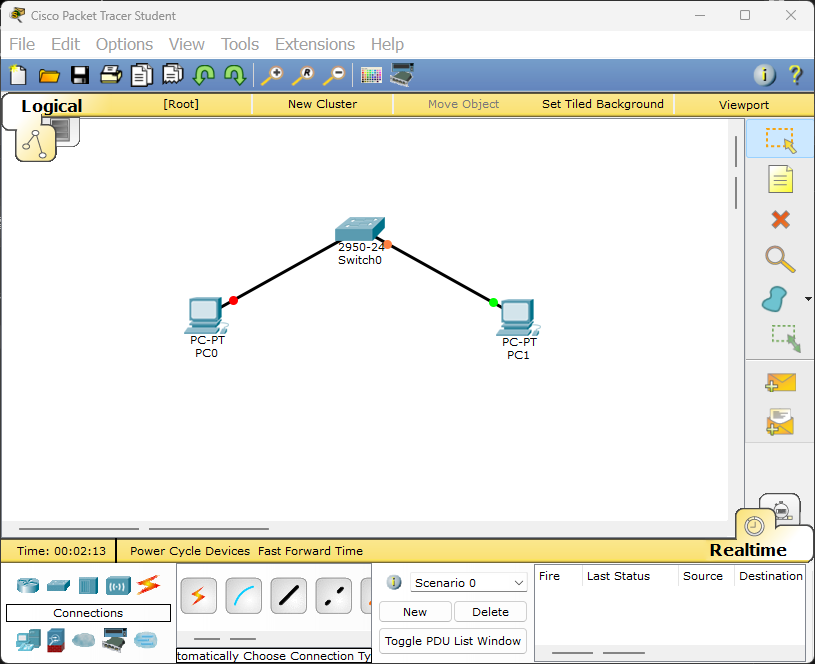The height and width of the screenshot is (664, 815).
Task: Choose automatic connection type lightning
Action: (x=199, y=595)
